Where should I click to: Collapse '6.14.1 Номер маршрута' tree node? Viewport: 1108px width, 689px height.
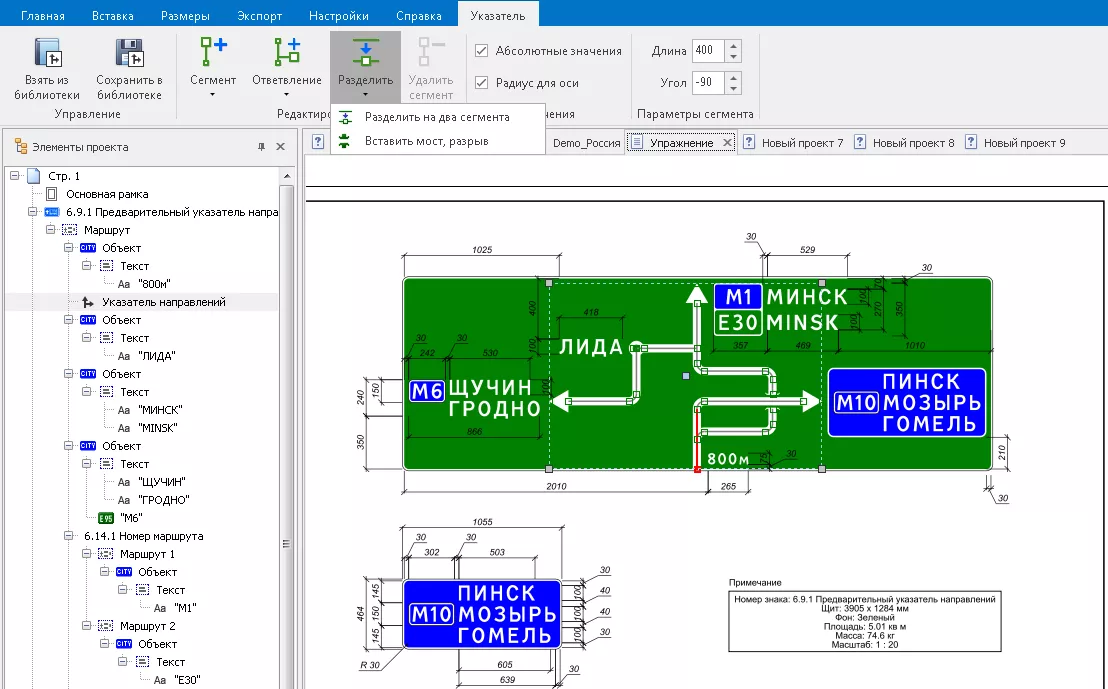click(69, 536)
